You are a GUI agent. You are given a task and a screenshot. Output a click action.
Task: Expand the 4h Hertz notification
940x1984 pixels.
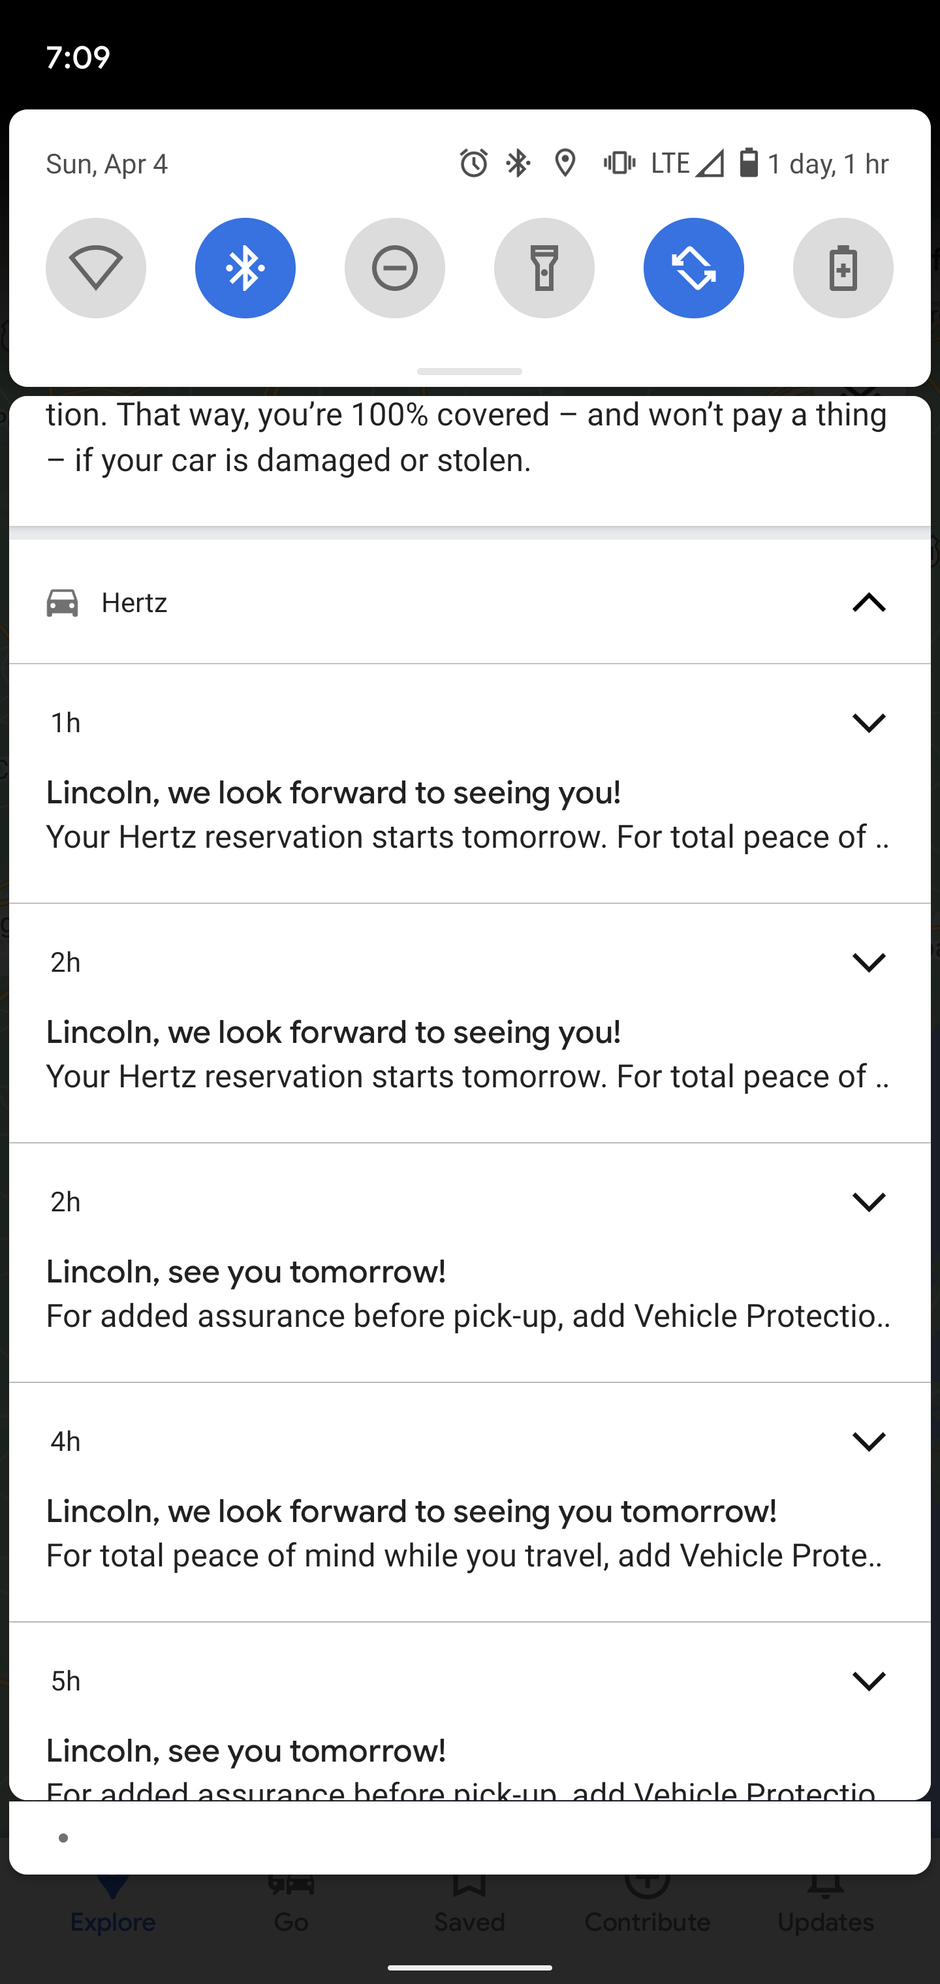click(869, 1441)
